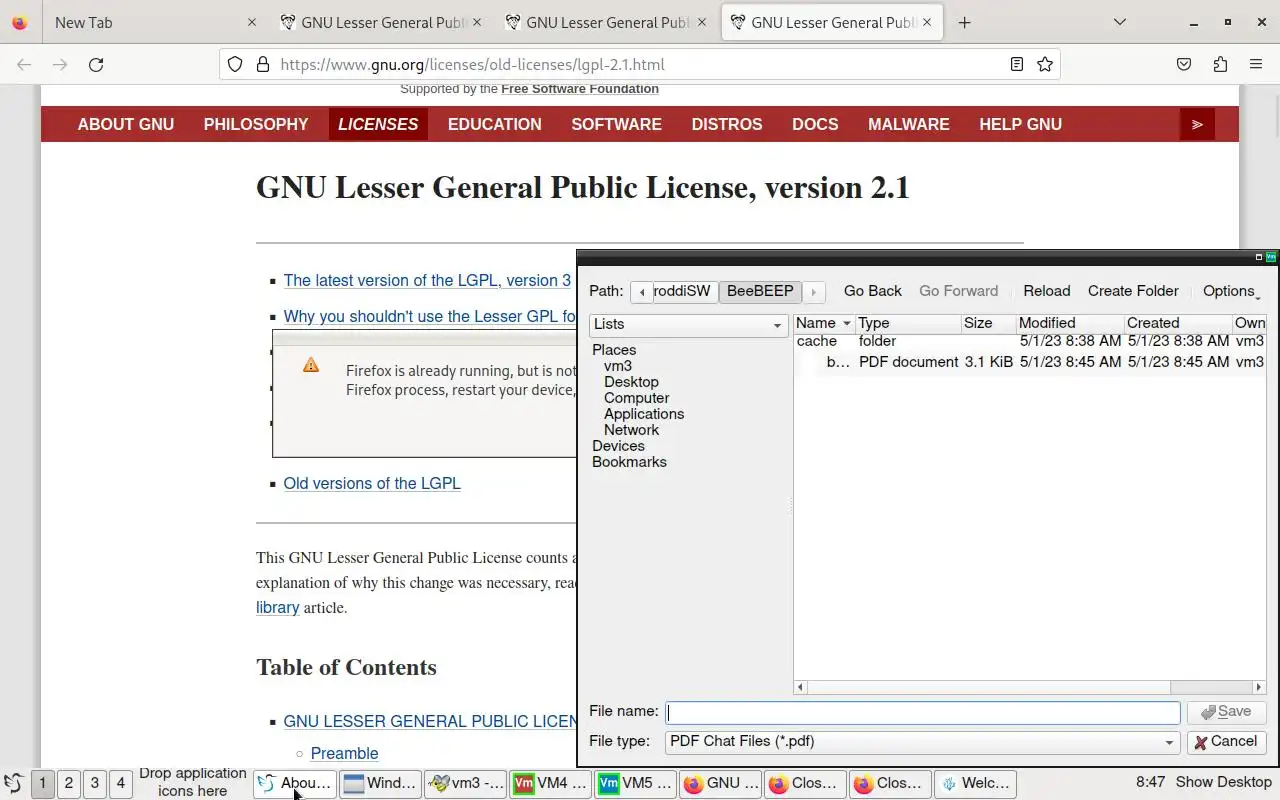Close the New Tab tab
Image resolution: width=1280 pixels, height=800 pixels.
pyautogui.click(x=251, y=22)
